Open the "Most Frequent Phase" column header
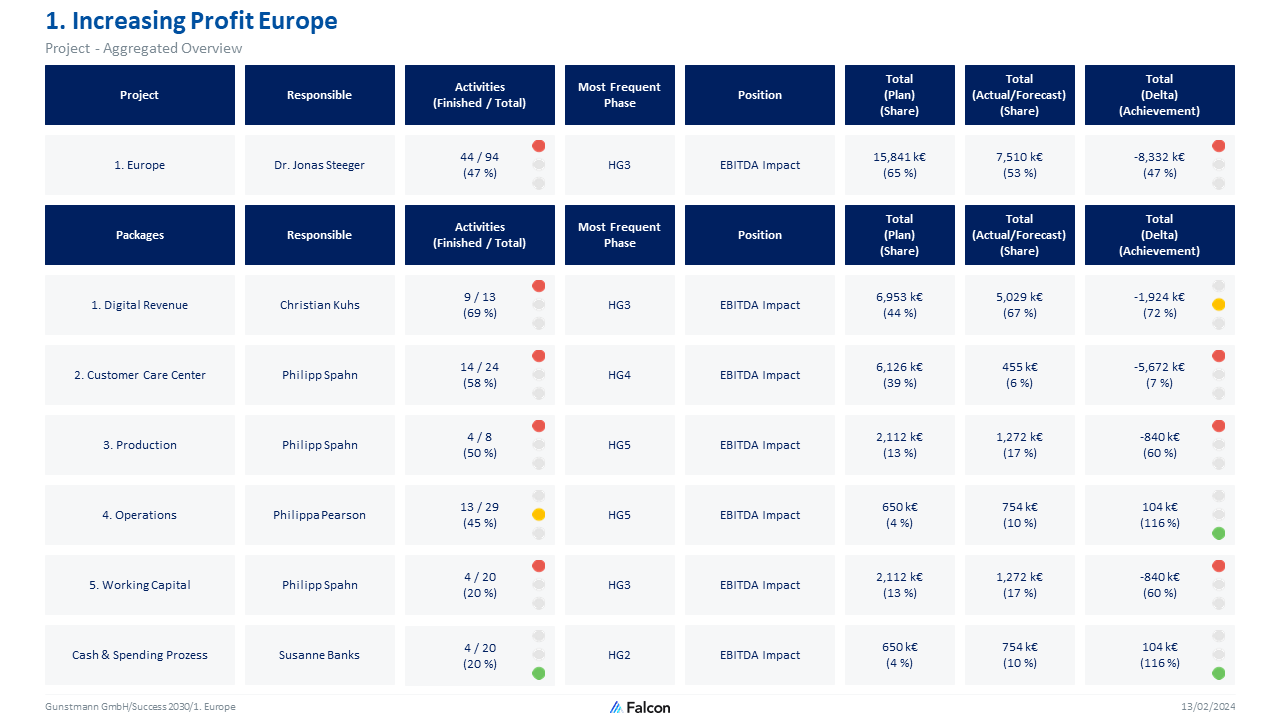The image size is (1280, 720). coord(619,95)
